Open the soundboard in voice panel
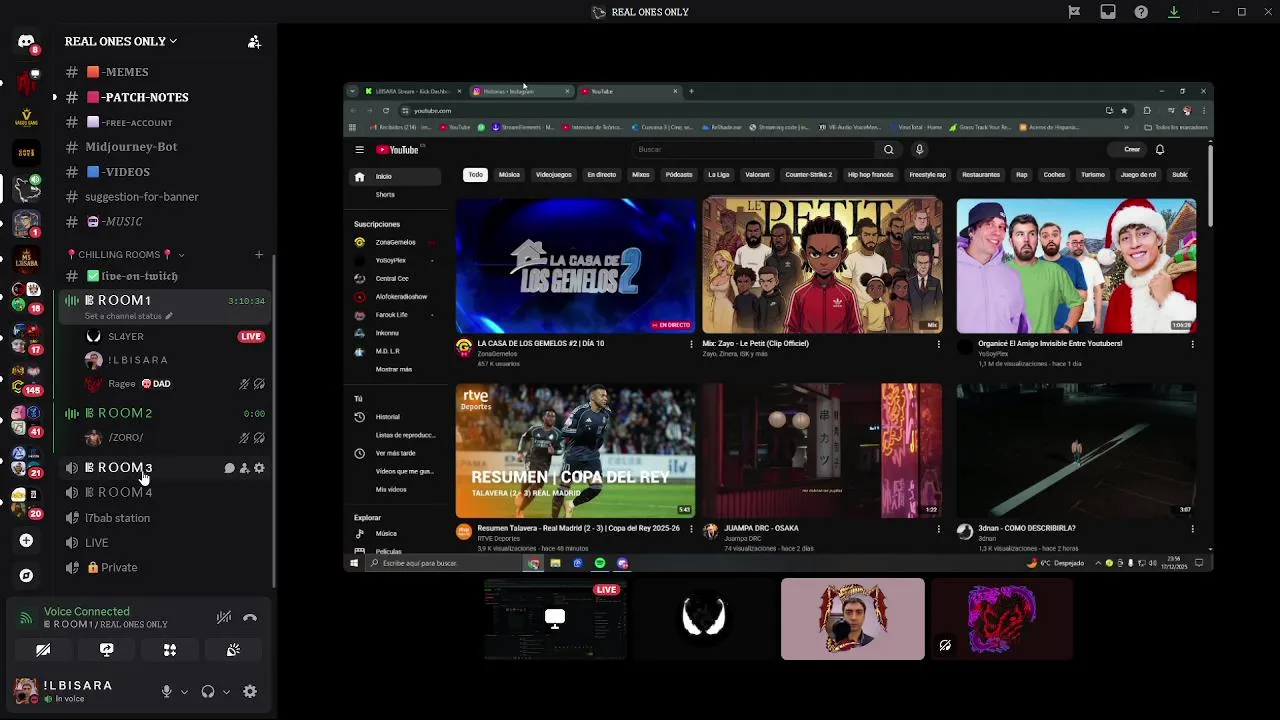 pos(233,650)
